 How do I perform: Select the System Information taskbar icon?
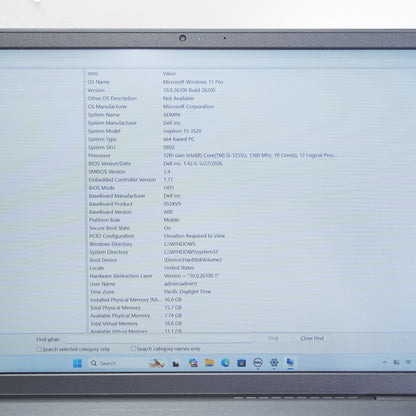pos(290,362)
